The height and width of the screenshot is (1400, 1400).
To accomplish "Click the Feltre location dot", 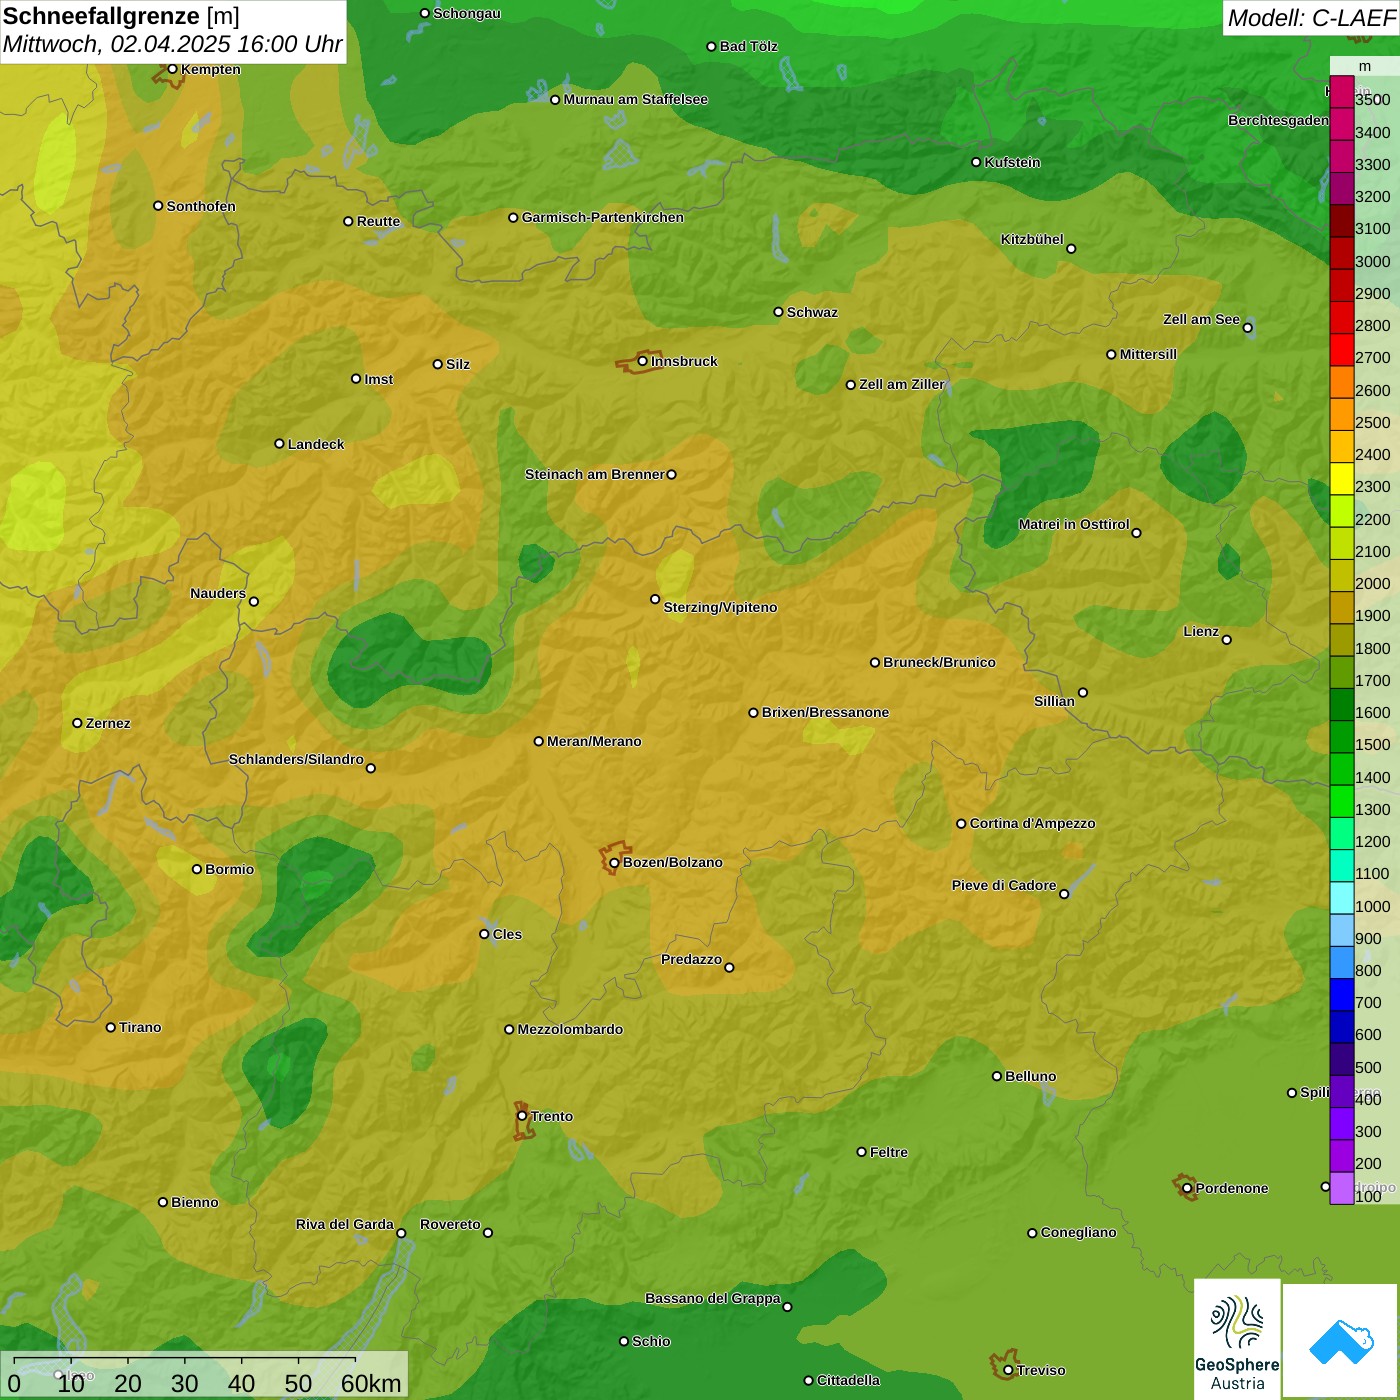I will [861, 1152].
